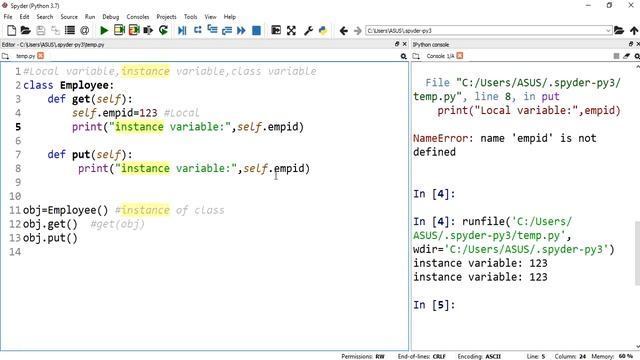The height and width of the screenshot is (360, 640).
Task: Close the temp.py tab
Action: coord(40,56)
